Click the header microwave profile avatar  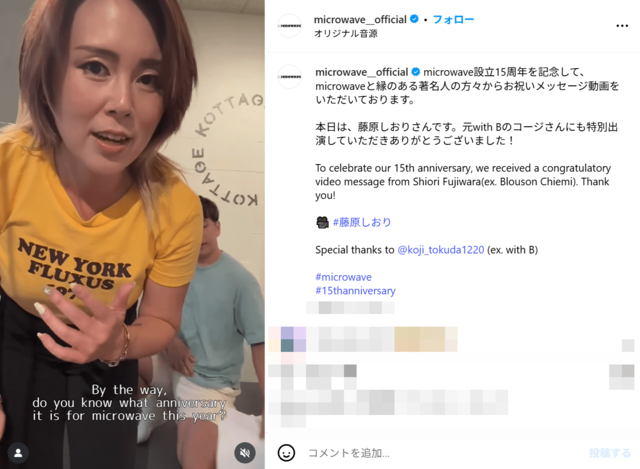click(289, 26)
